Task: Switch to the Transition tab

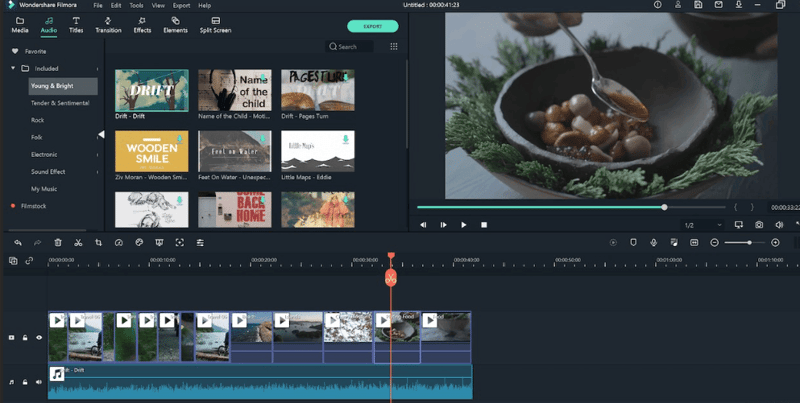Action: point(108,24)
